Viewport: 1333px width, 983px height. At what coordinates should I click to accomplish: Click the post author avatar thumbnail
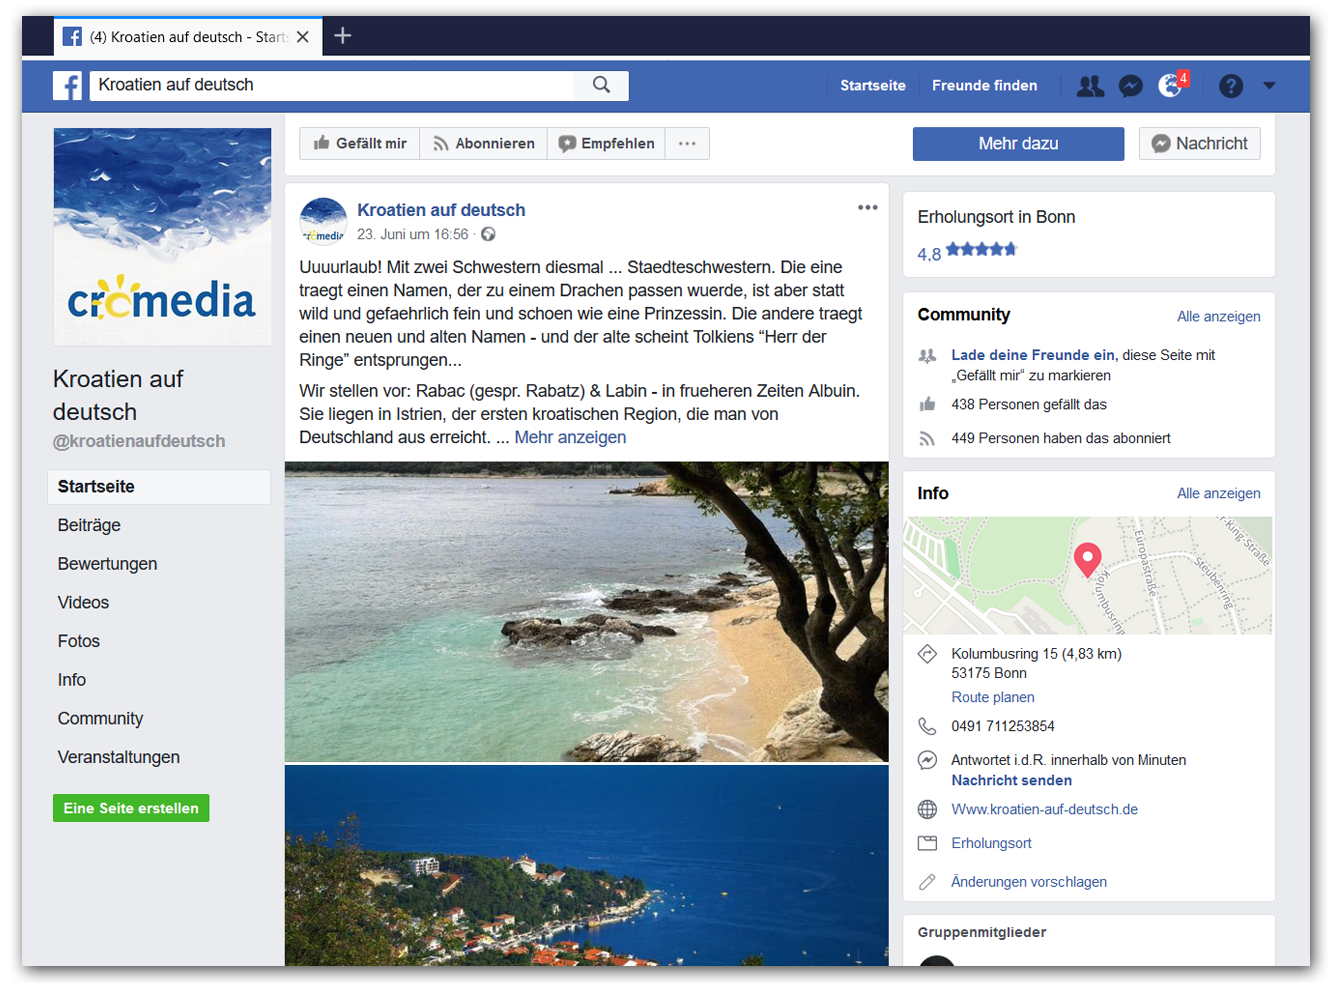coord(323,221)
